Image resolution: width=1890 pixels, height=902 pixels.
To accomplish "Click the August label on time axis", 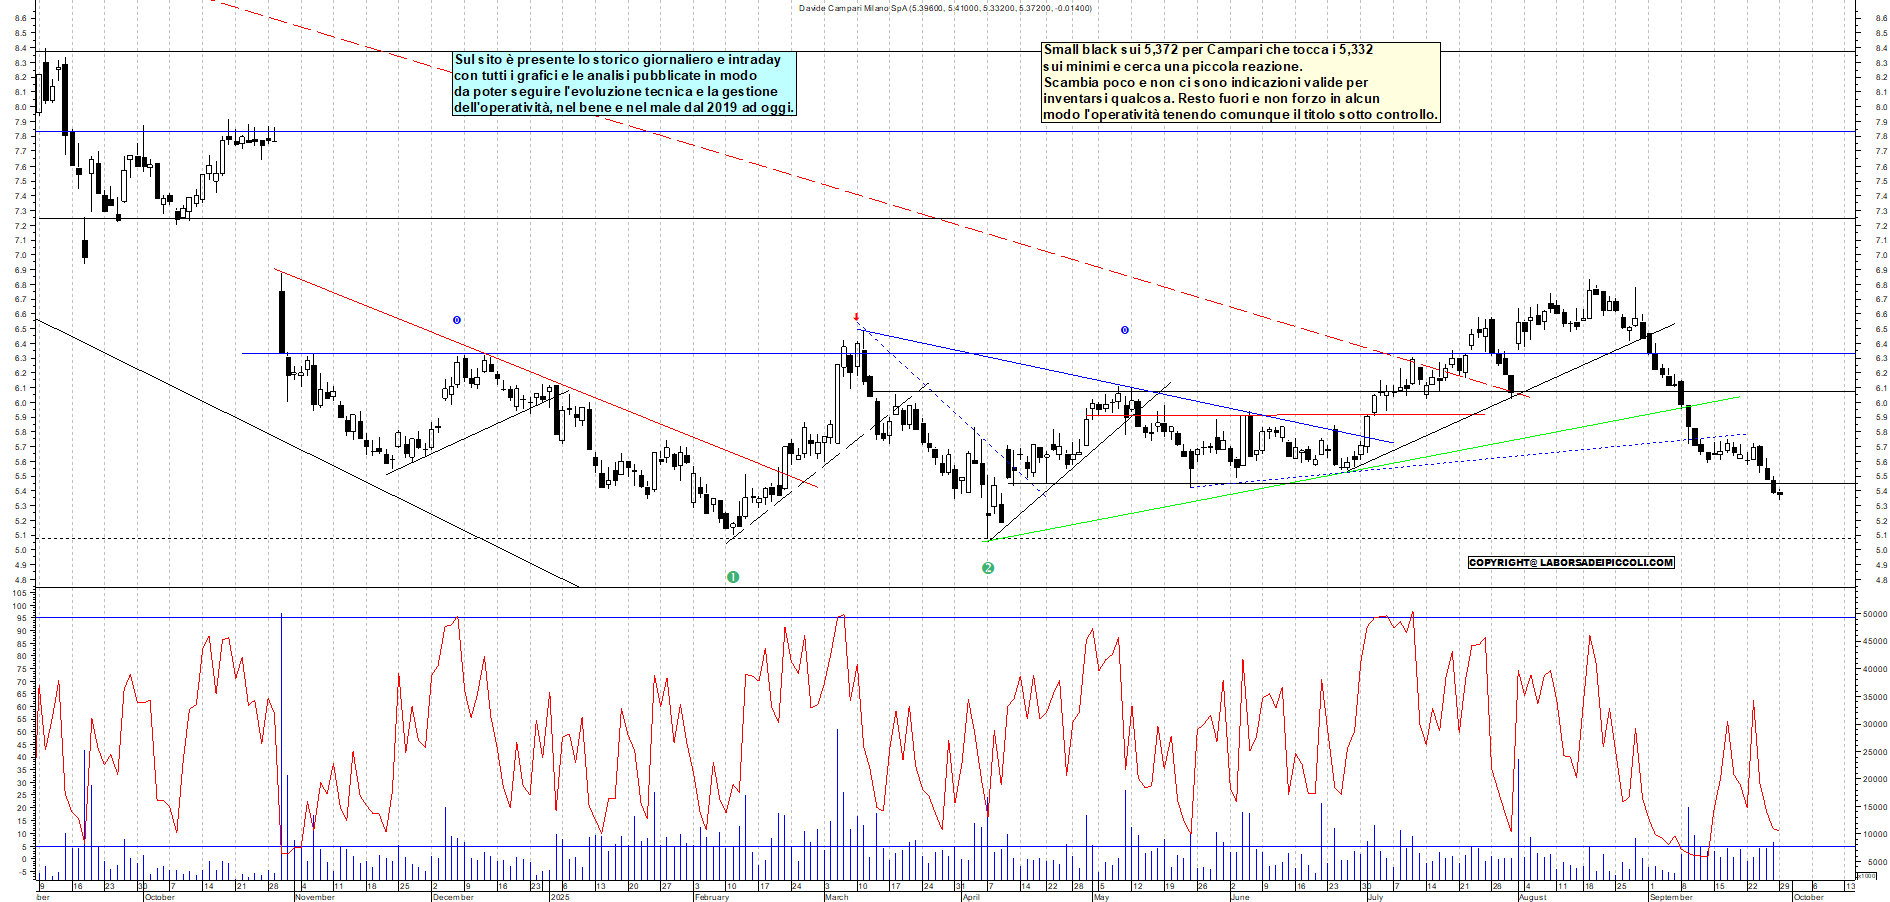I will 1533,897.
